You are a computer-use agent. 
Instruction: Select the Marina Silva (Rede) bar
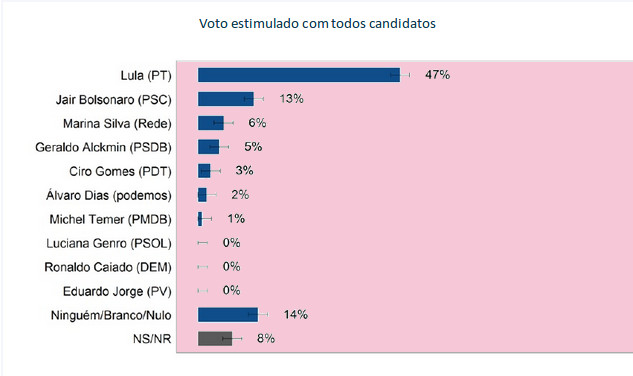tap(211, 123)
